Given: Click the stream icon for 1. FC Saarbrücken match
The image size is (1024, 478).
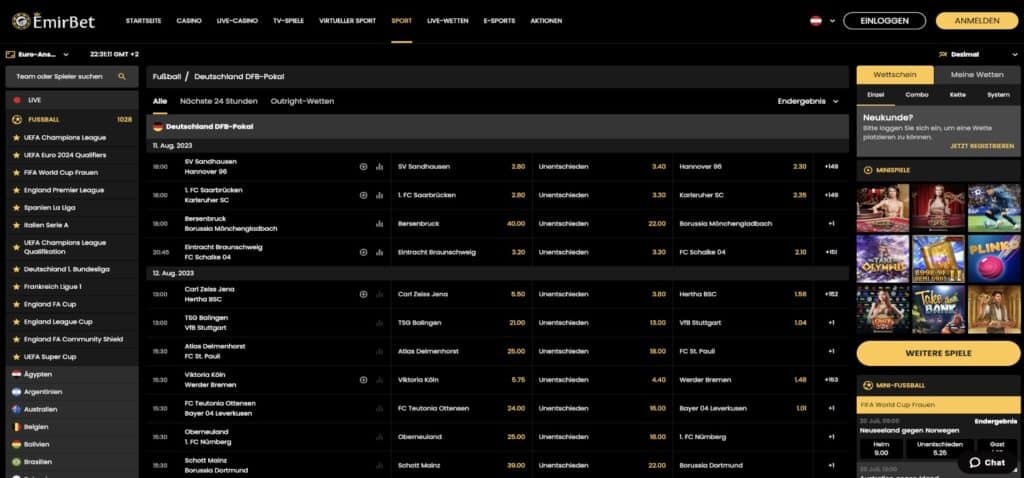Looking at the screenshot, I should coord(364,195).
